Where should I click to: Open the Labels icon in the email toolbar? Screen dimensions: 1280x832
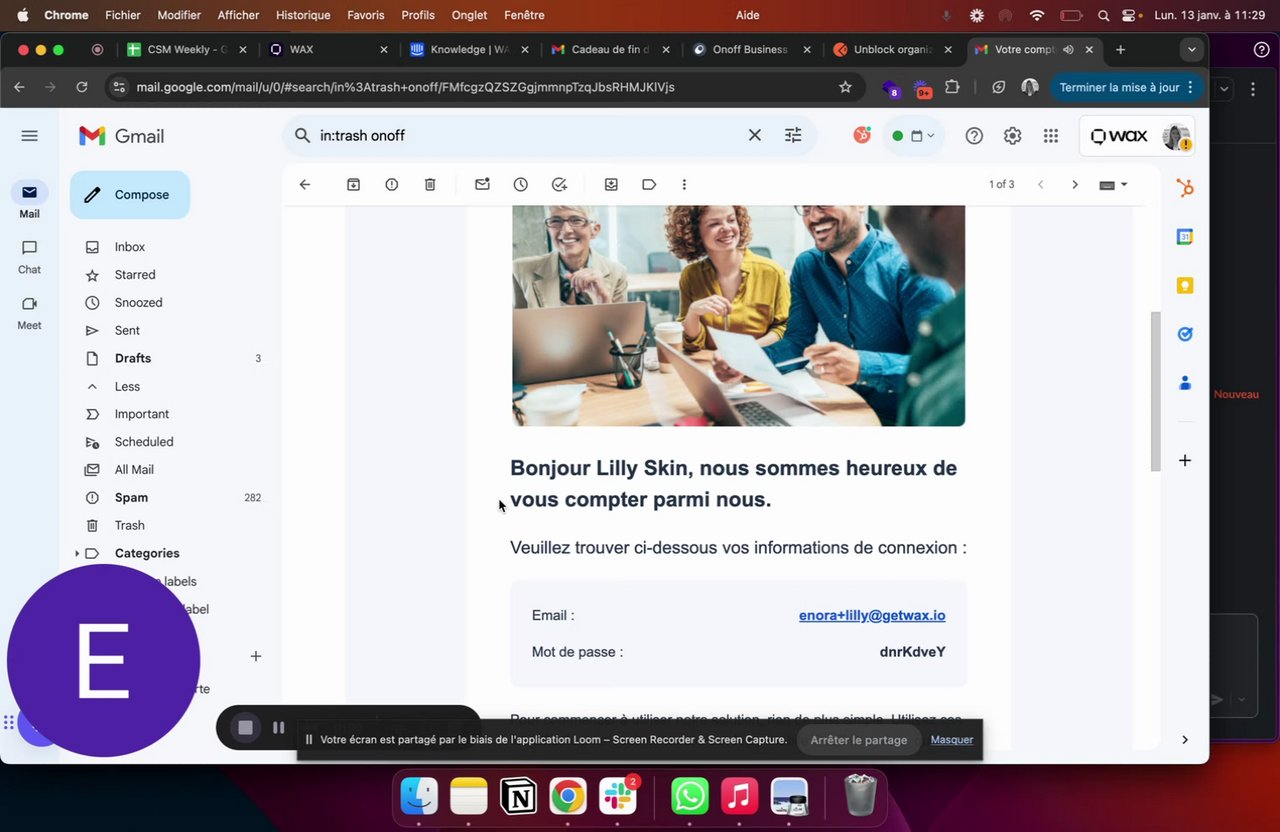(x=649, y=184)
